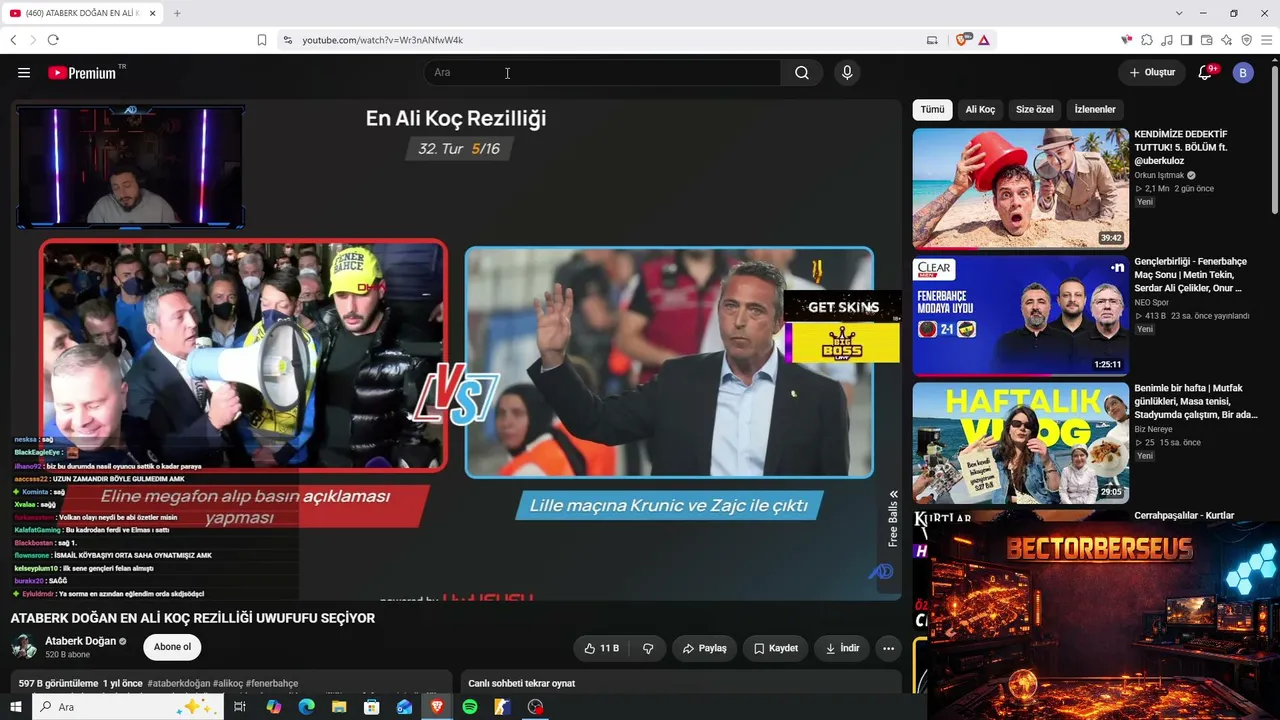The image size is (1280, 720).
Task: Dislike the video
Action: (x=648, y=648)
